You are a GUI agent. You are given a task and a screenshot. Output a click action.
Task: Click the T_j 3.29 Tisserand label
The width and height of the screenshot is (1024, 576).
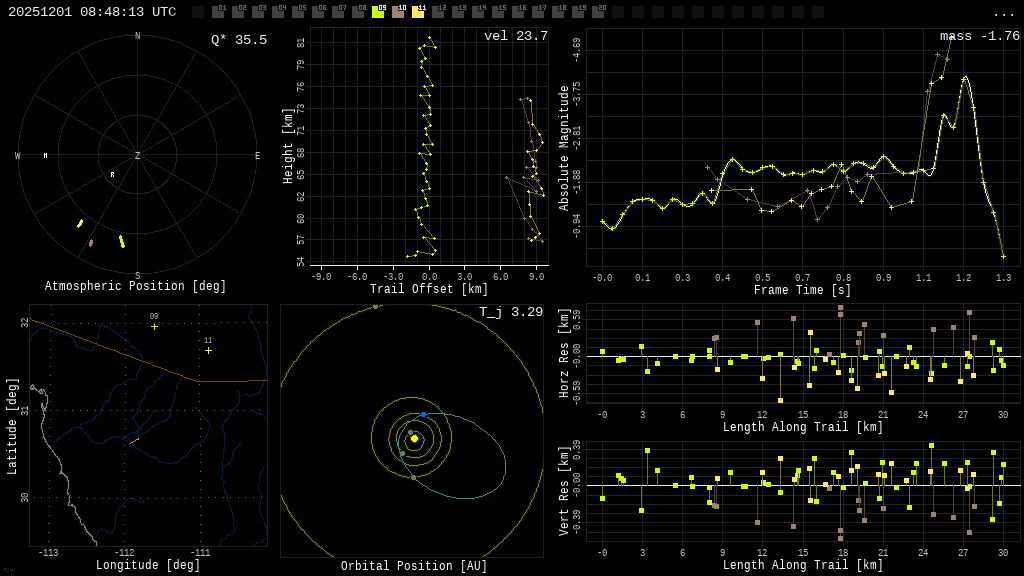[510, 312]
